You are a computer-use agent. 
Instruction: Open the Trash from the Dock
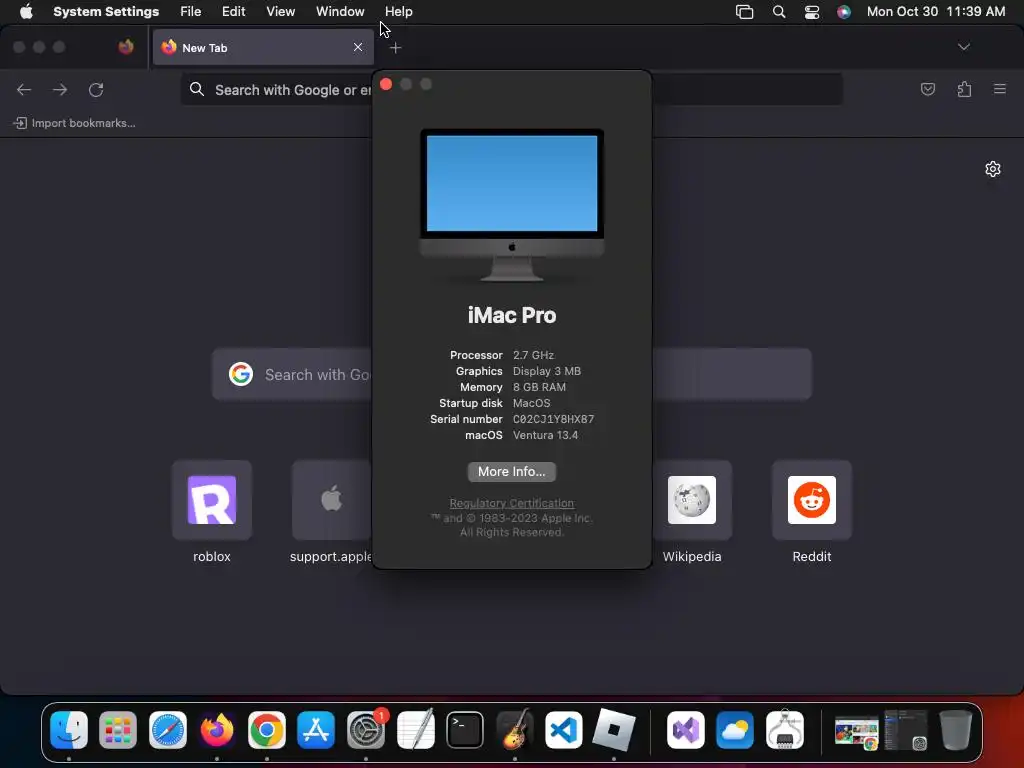click(x=955, y=729)
